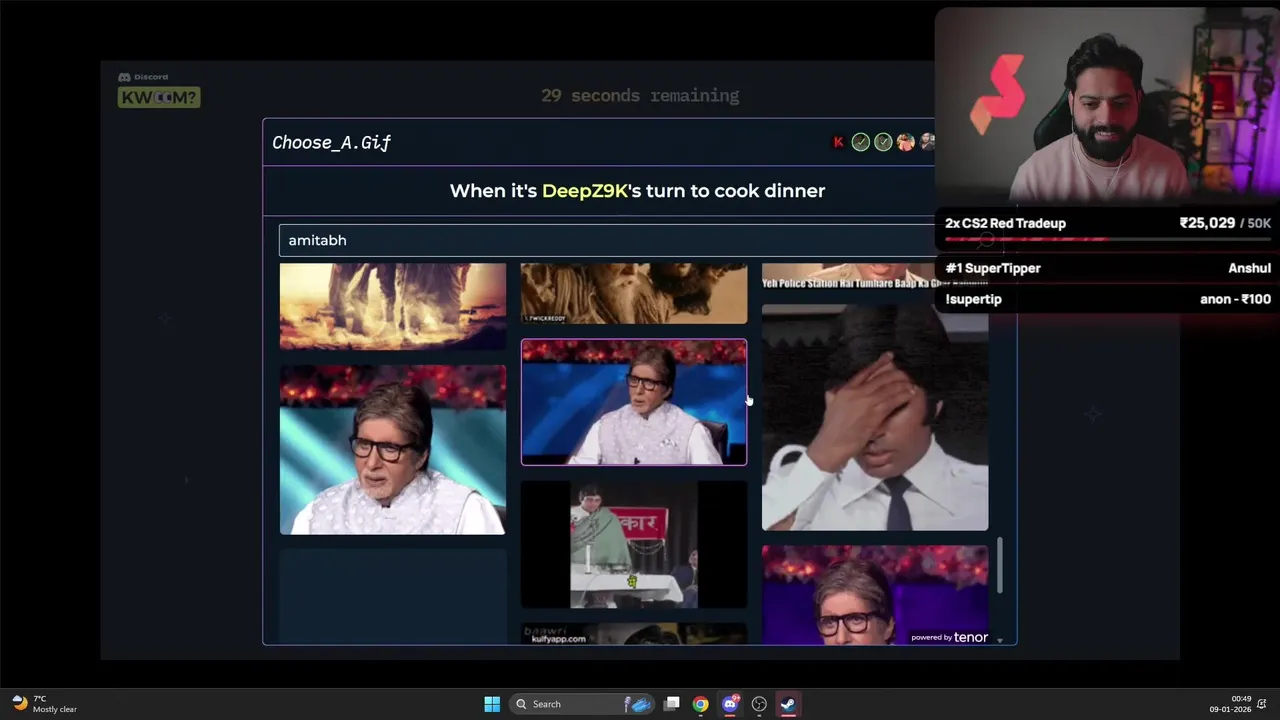This screenshot has height=720, width=1280.
Task: Select the large Amitabh GIF with teal background
Action: pos(392,450)
